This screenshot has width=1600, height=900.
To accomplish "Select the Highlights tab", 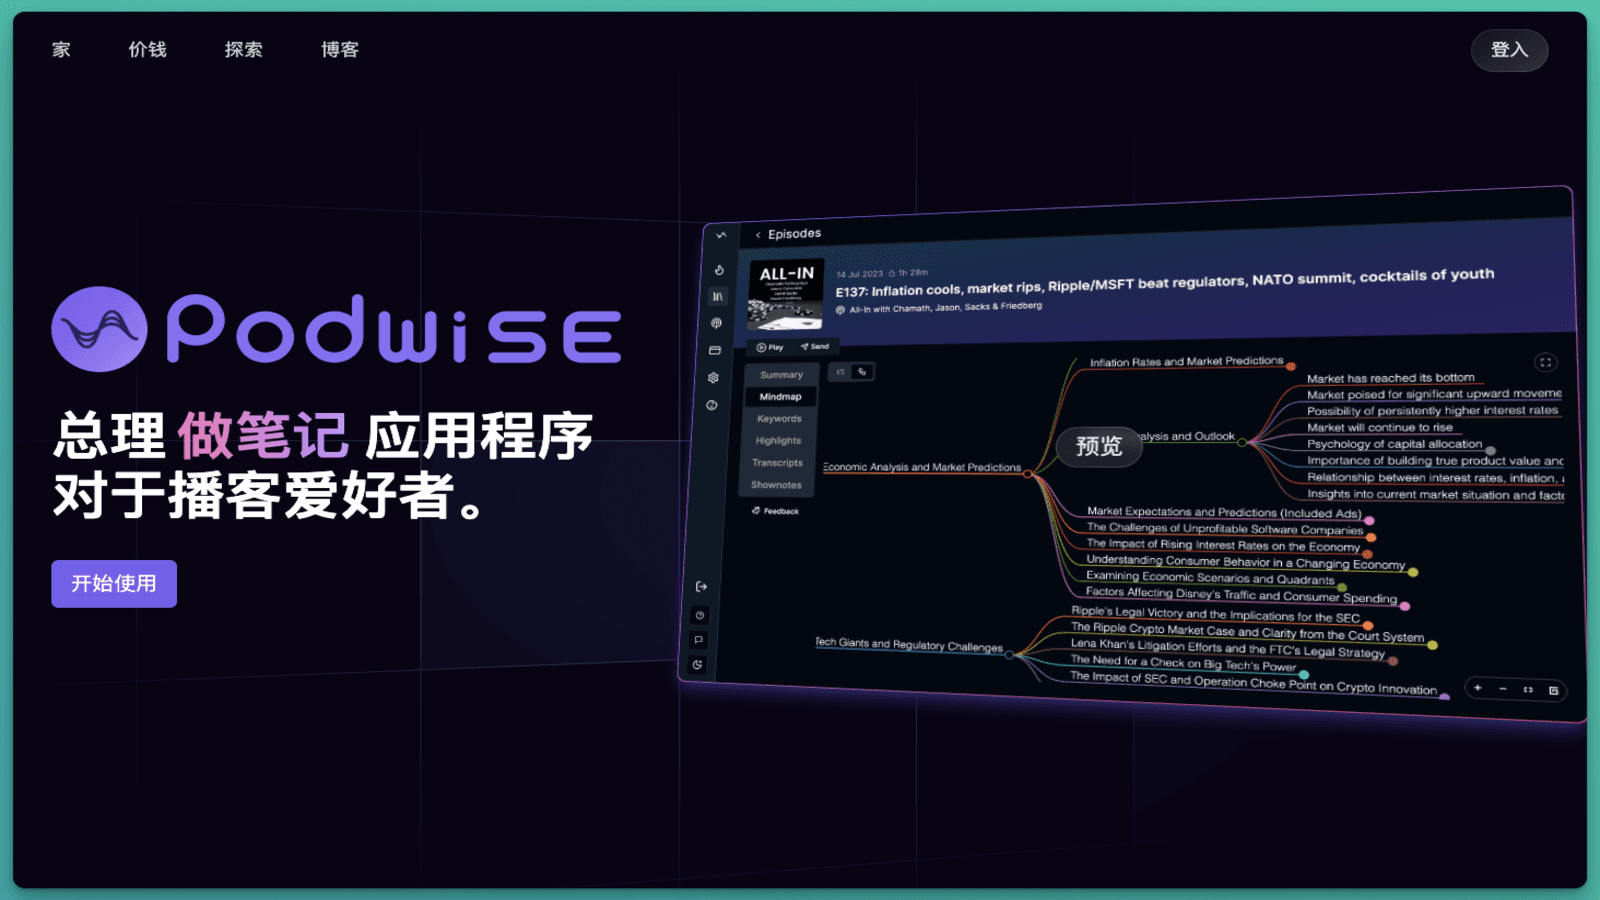I will point(778,441).
